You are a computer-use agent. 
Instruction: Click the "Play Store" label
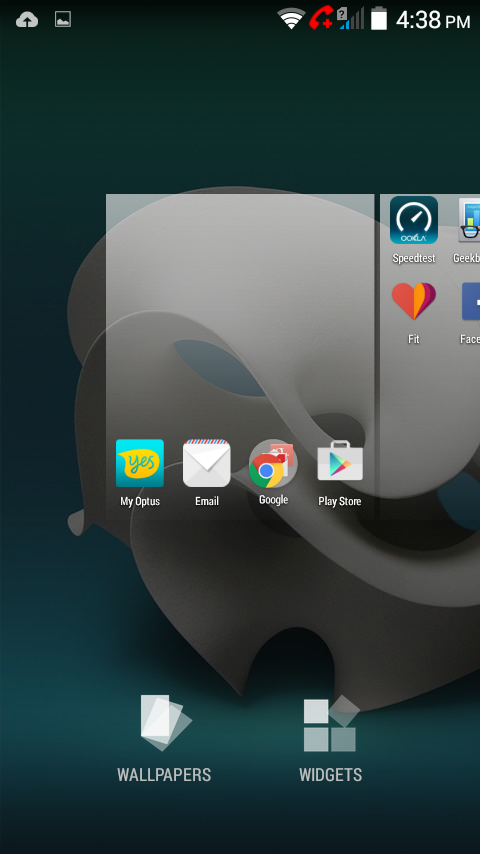[339, 501]
